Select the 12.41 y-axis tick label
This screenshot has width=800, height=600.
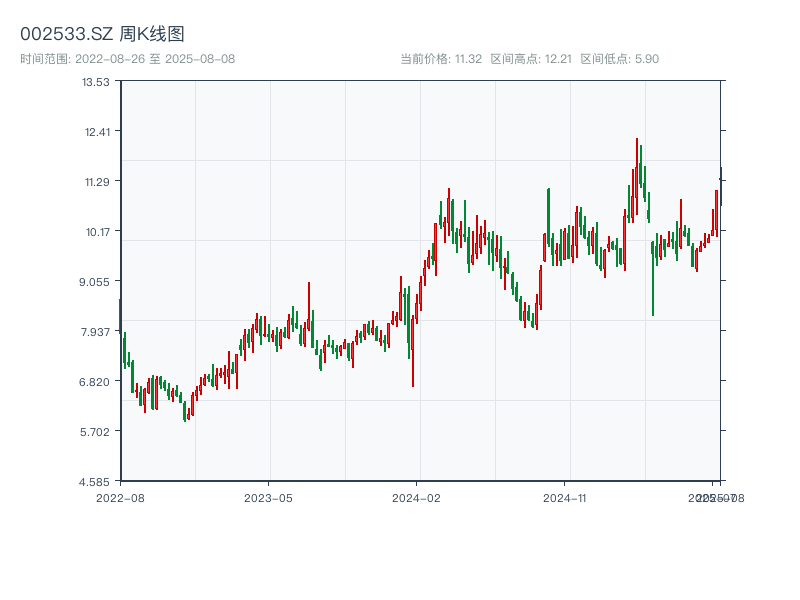pos(96,132)
